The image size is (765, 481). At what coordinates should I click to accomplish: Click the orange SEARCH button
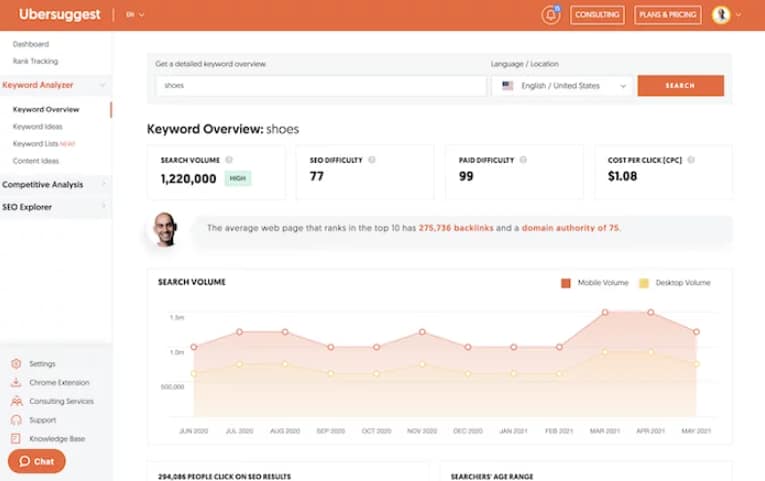[680, 86]
